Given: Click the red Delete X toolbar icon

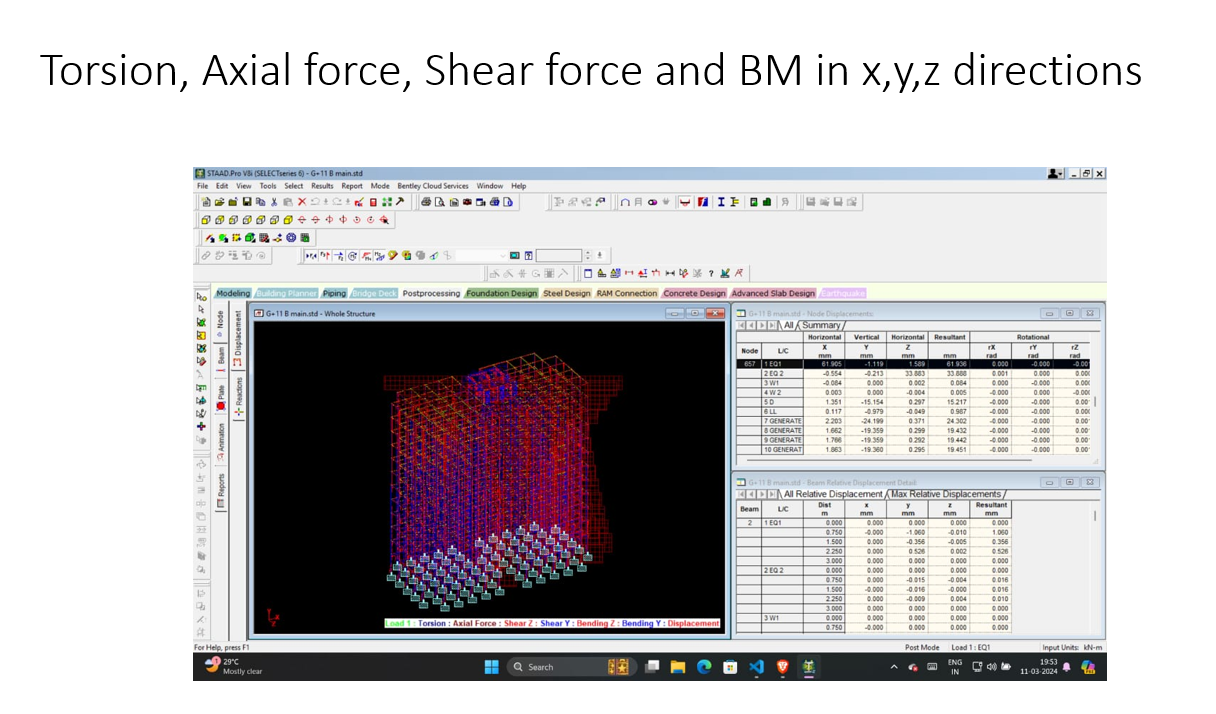Looking at the screenshot, I should (301, 202).
